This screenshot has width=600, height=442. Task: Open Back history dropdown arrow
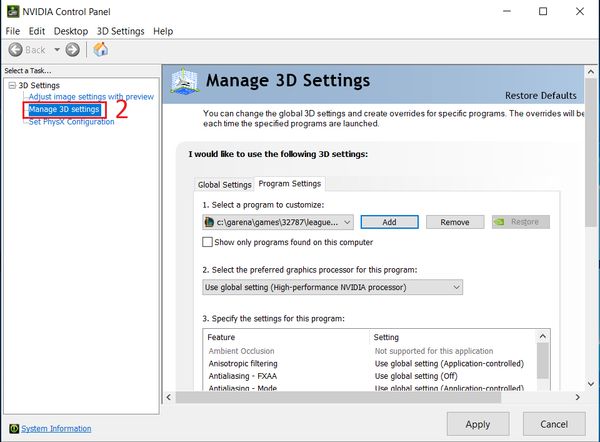[x=57, y=50]
